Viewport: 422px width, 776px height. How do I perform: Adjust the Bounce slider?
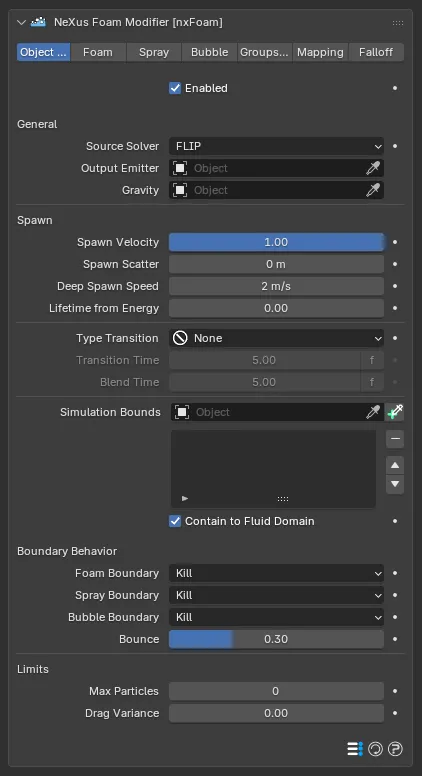(x=277, y=639)
